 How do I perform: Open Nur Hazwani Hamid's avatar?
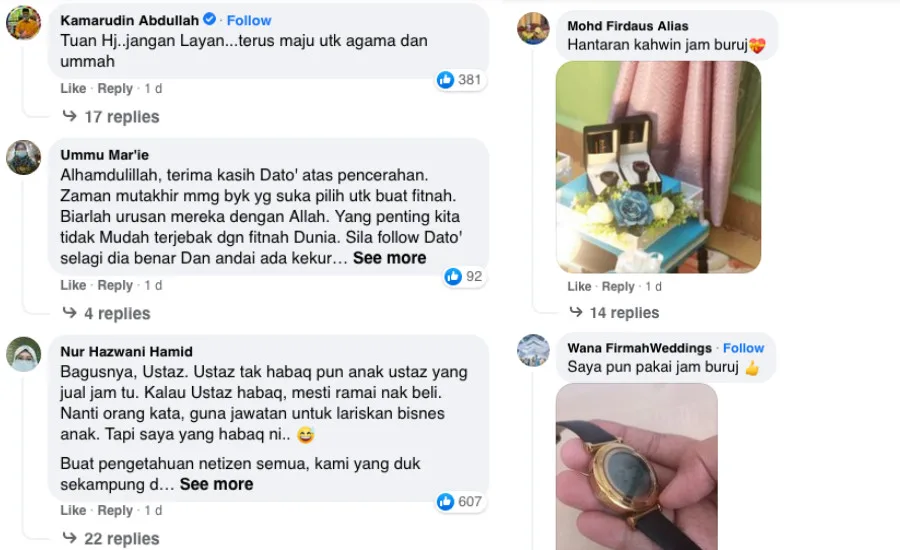(x=24, y=354)
